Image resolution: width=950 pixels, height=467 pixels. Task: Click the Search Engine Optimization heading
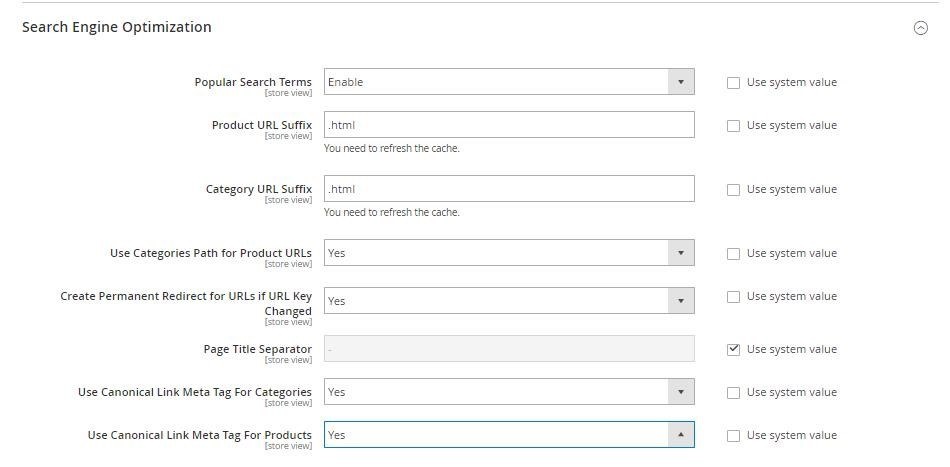pyautogui.click(x=117, y=27)
